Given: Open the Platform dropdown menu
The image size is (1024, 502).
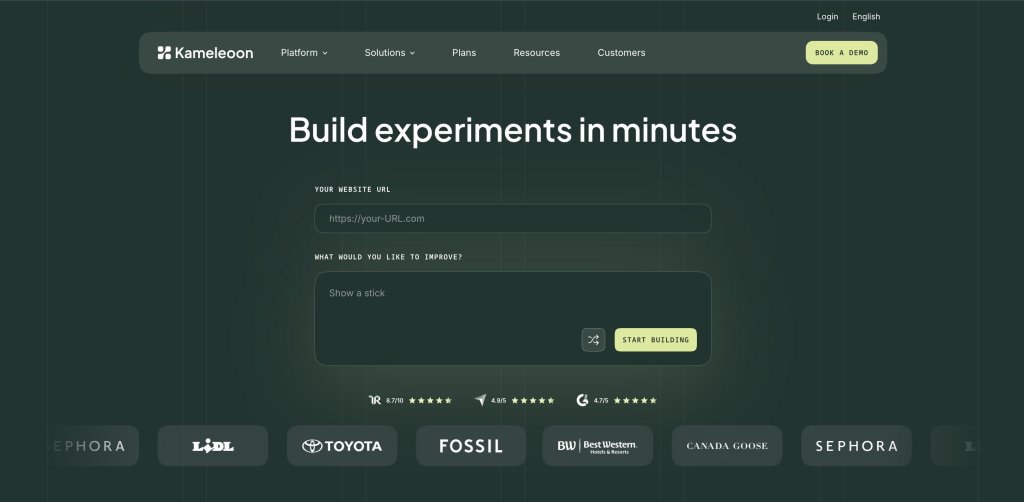Looking at the screenshot, I should 304,53.
